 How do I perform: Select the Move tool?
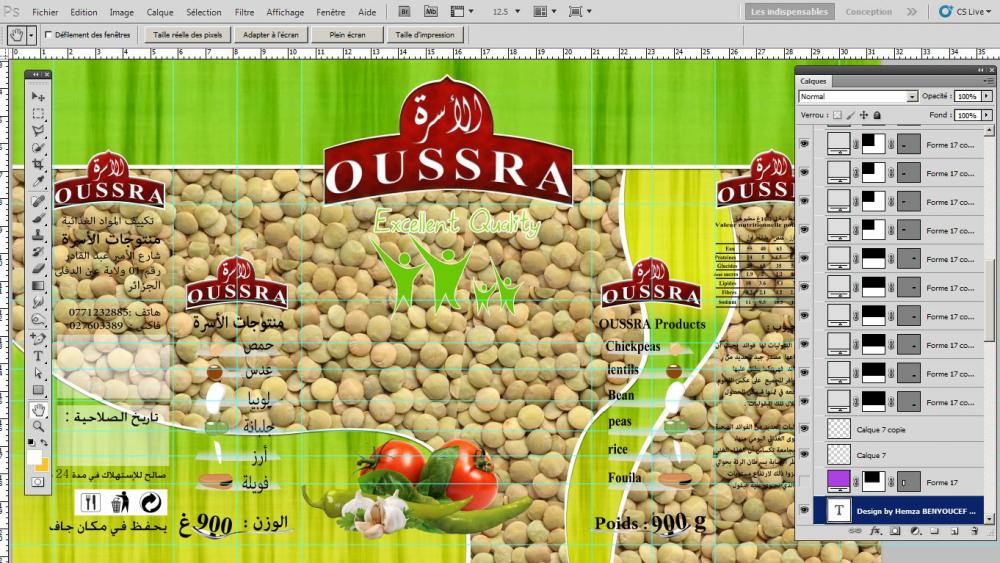[x=38, y=97]
